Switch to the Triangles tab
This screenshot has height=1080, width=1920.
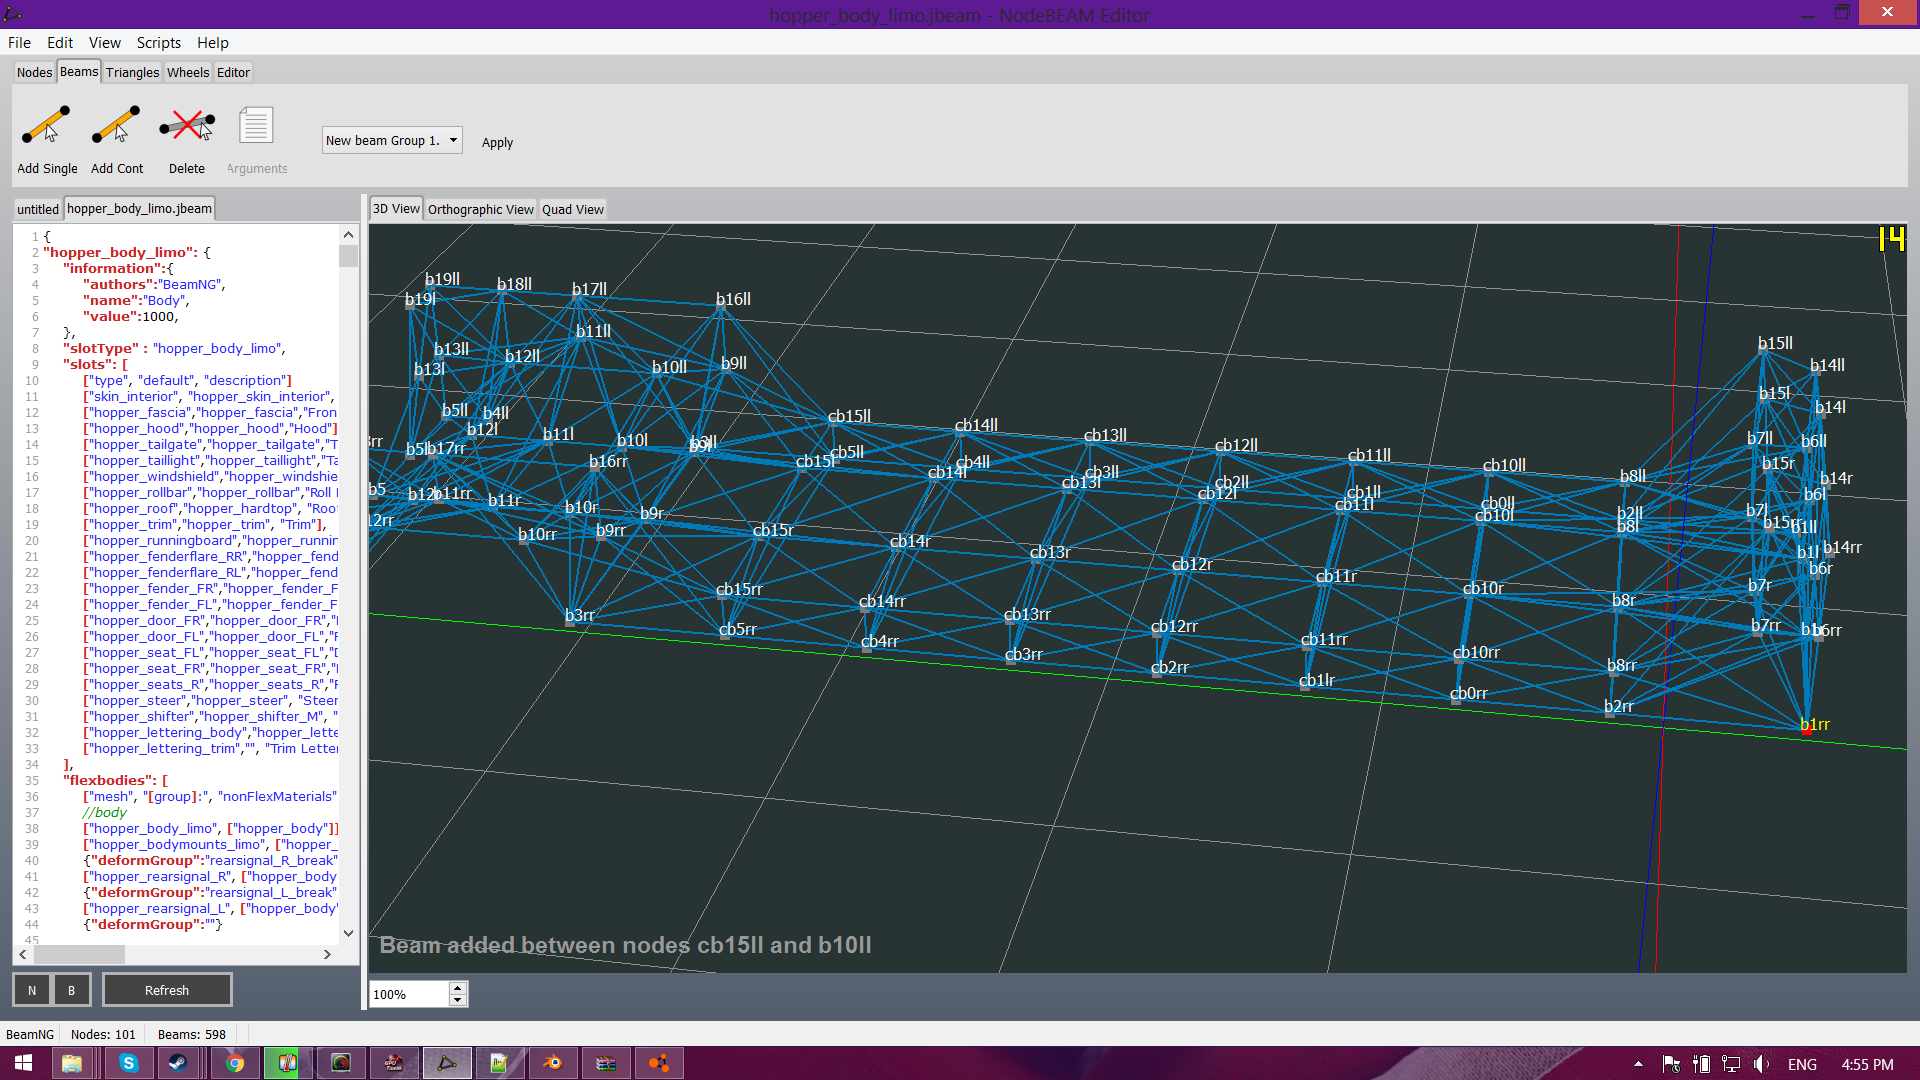tap(132, 72)
